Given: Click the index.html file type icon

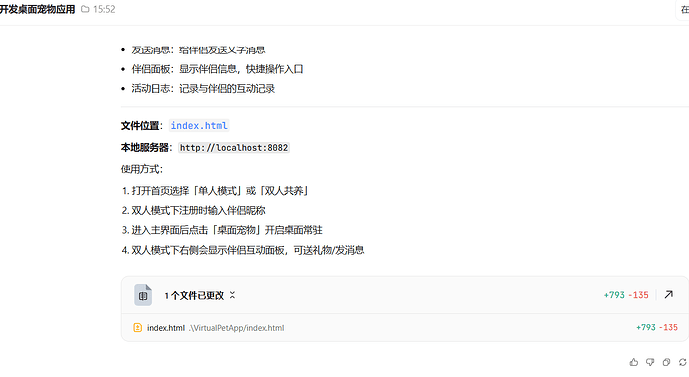Looking at the screenshot, I should point(138,327).
